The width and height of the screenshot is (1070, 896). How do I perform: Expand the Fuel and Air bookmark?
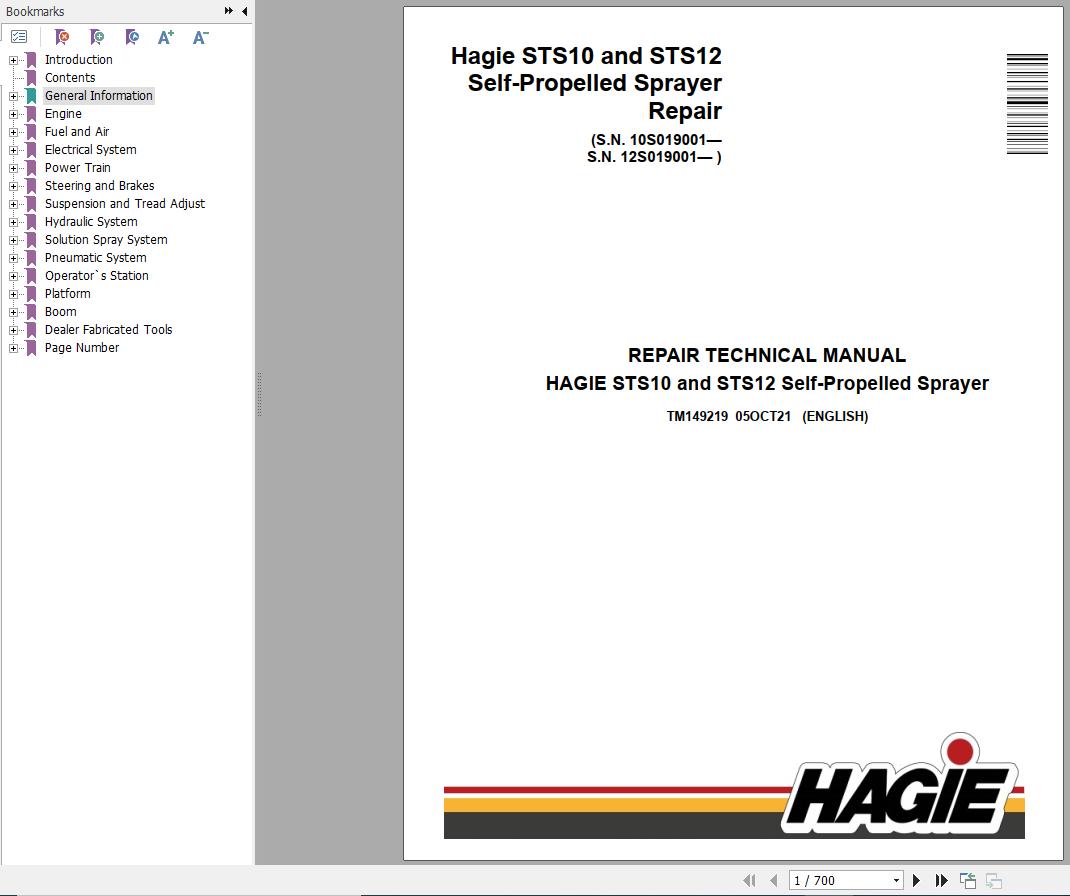pyautogui.click(x=13, y=132)
